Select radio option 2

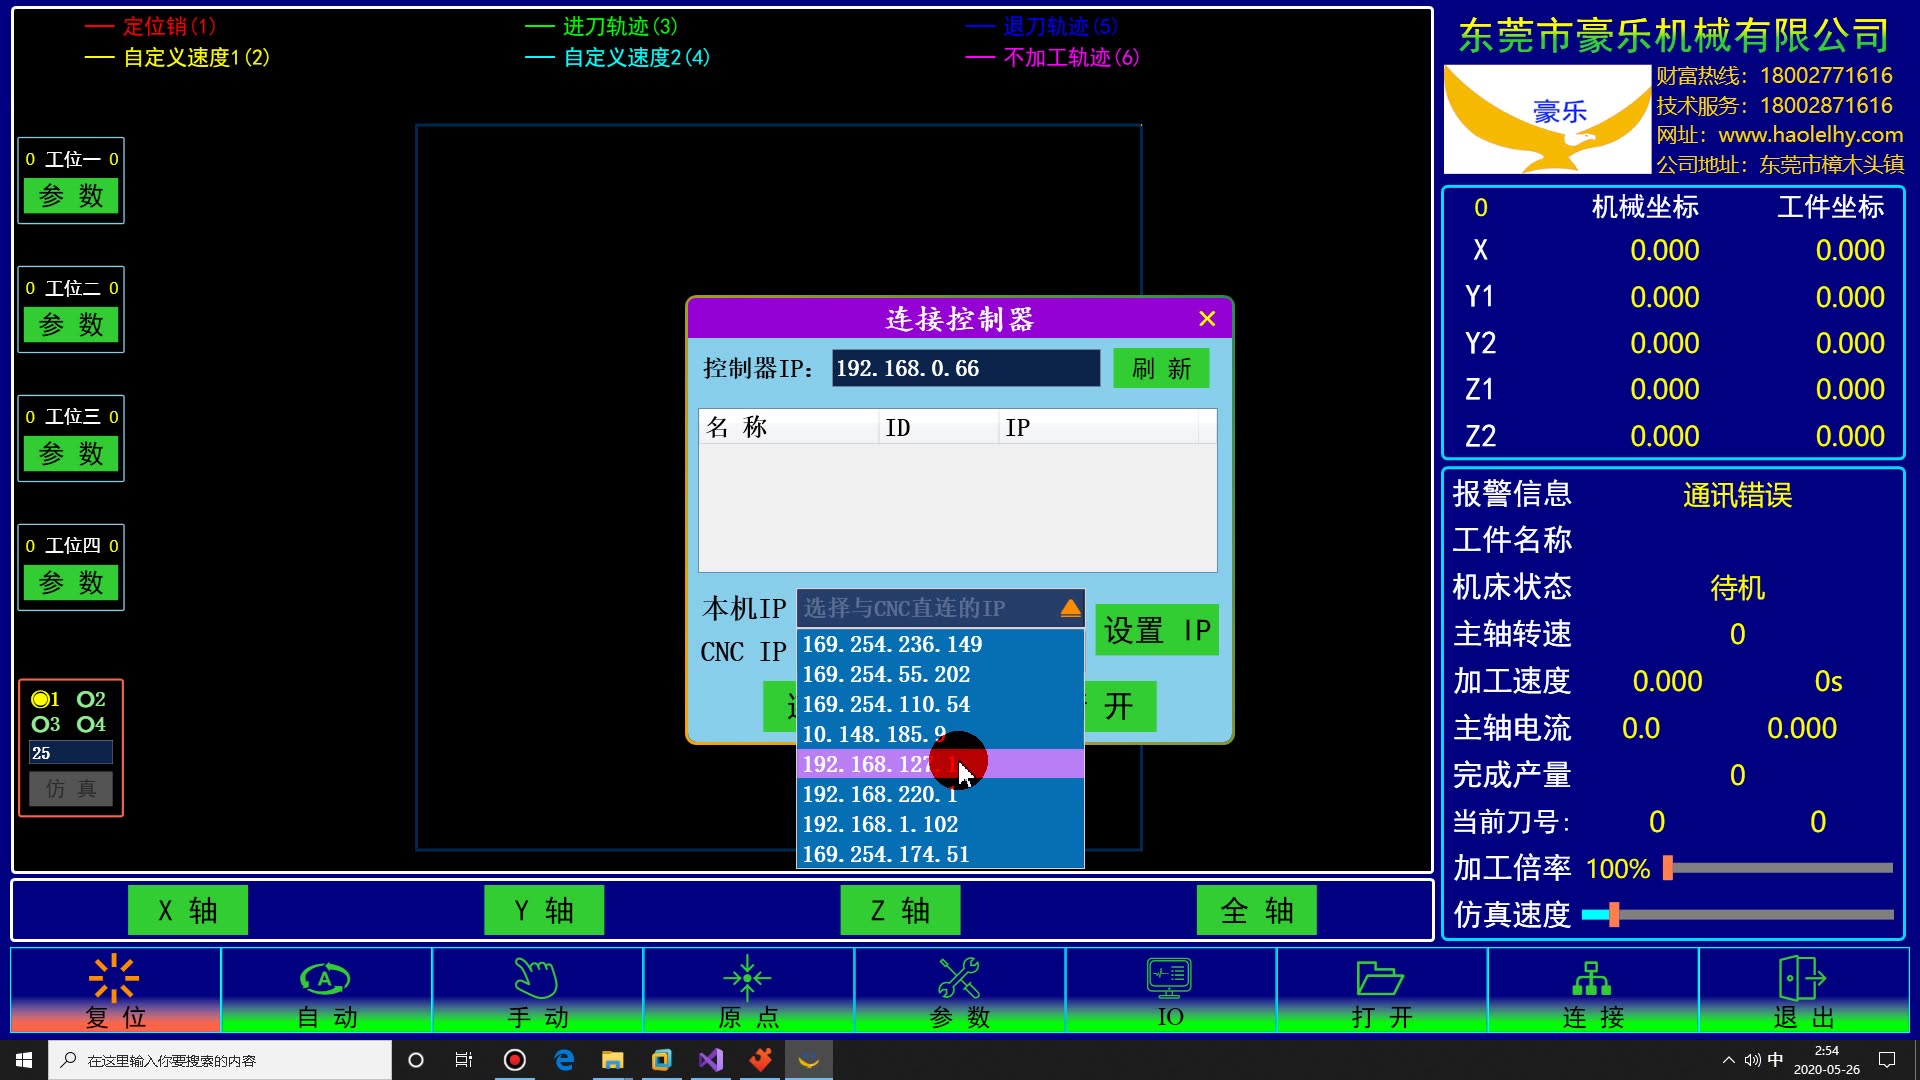(x=86, y=699)
